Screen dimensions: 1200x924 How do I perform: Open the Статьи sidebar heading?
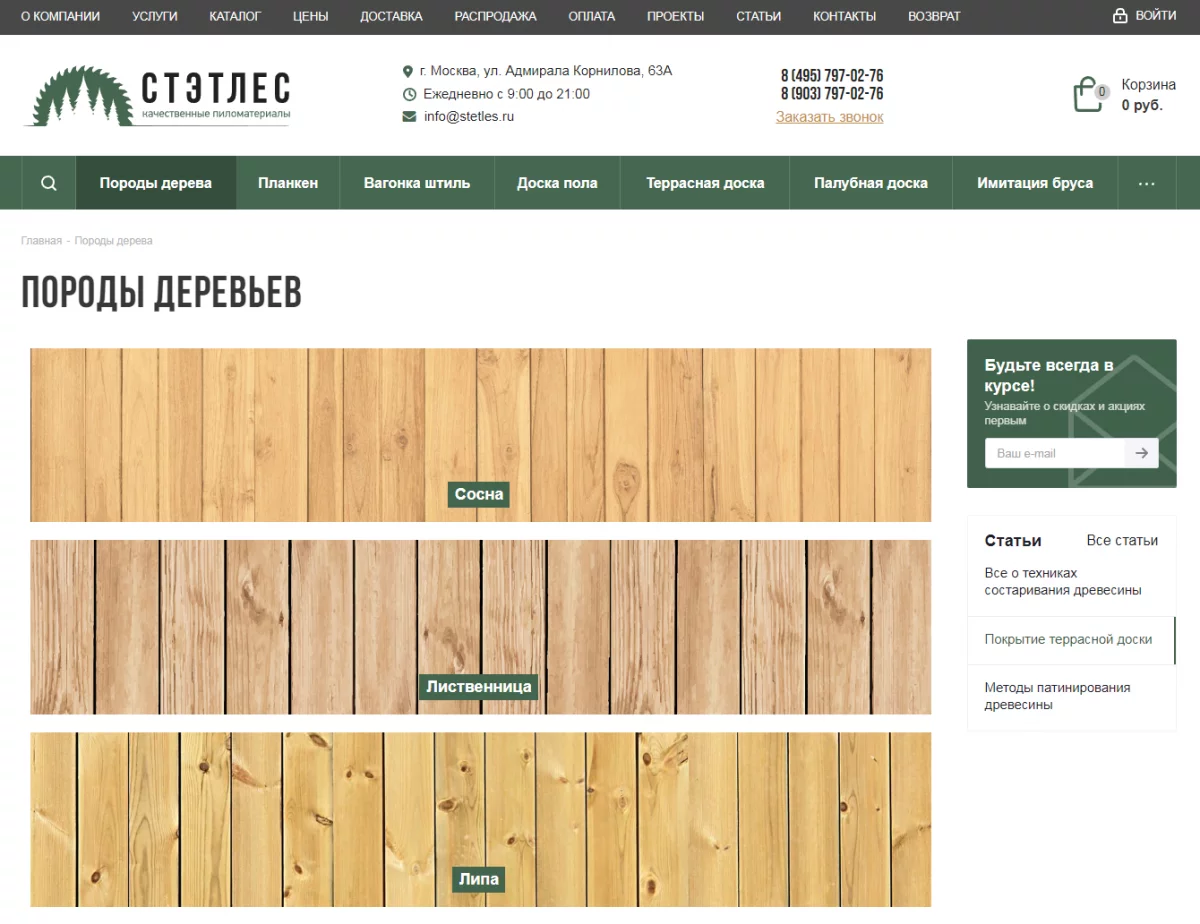[1013, 541]
